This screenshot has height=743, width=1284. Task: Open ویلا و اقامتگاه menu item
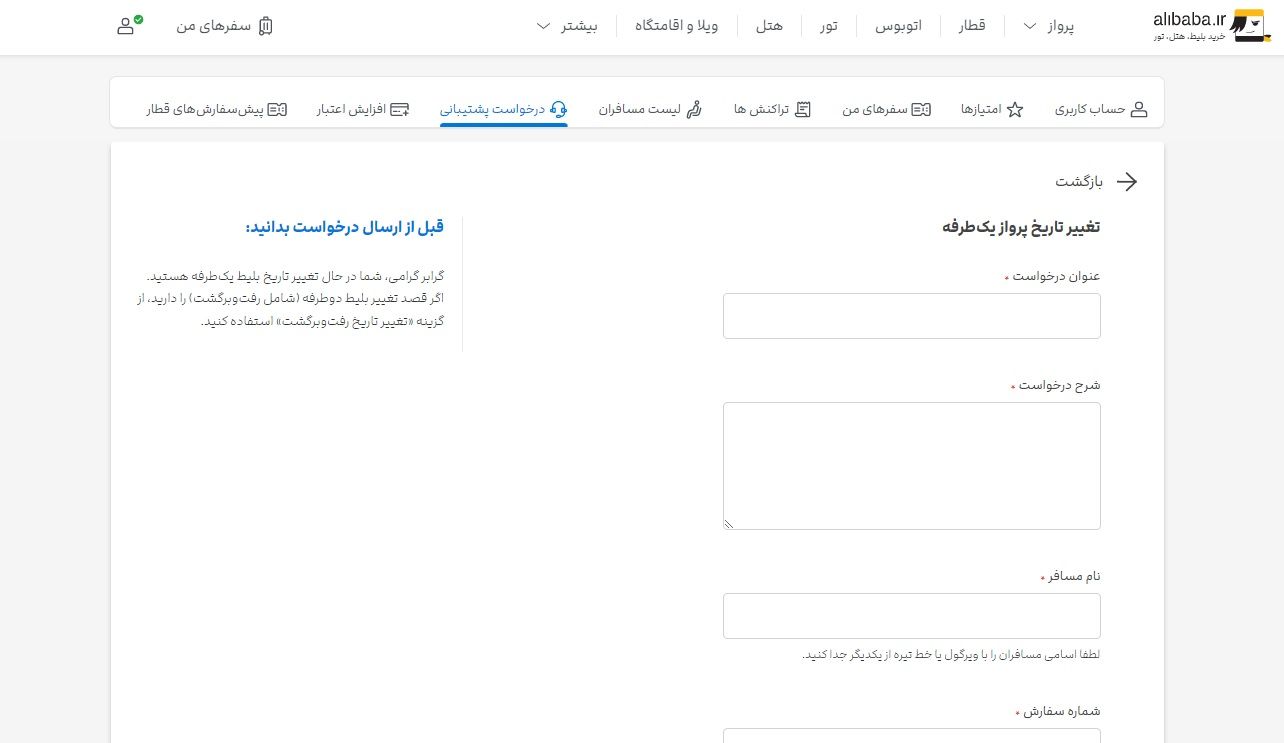coord(677,26)
